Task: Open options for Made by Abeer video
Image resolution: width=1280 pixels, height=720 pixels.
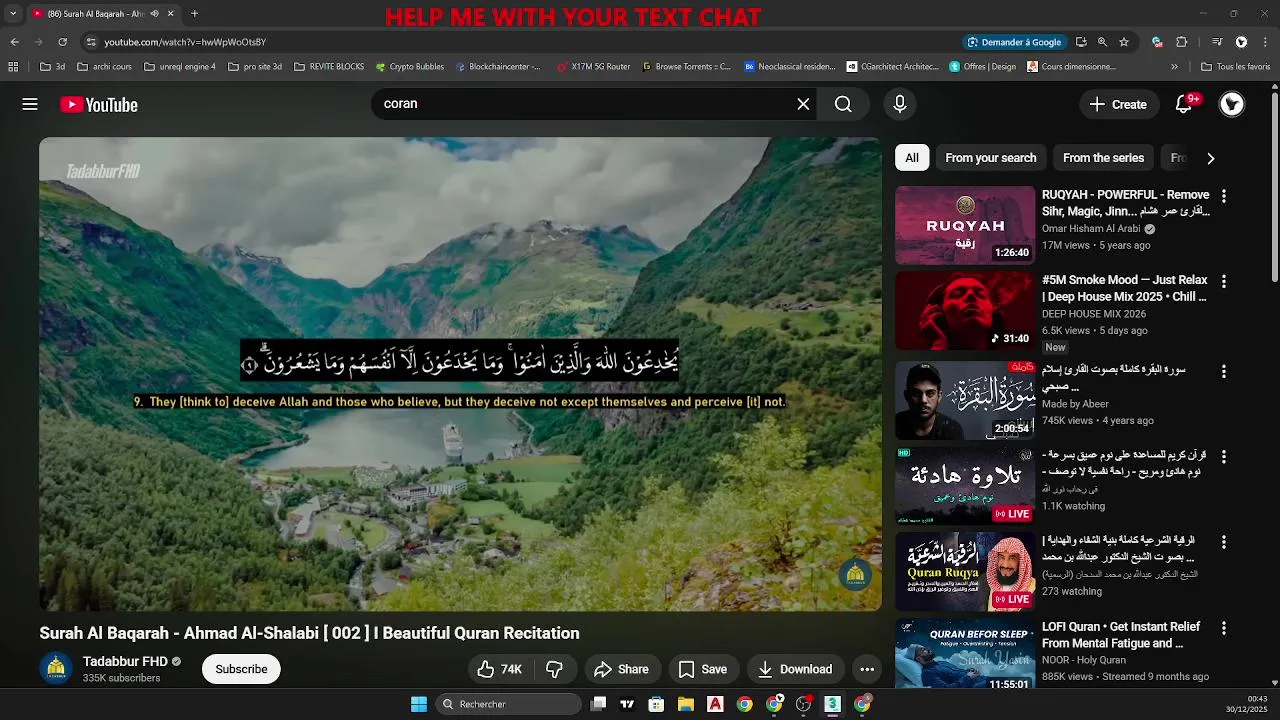Action: [x=1223, y=371]
